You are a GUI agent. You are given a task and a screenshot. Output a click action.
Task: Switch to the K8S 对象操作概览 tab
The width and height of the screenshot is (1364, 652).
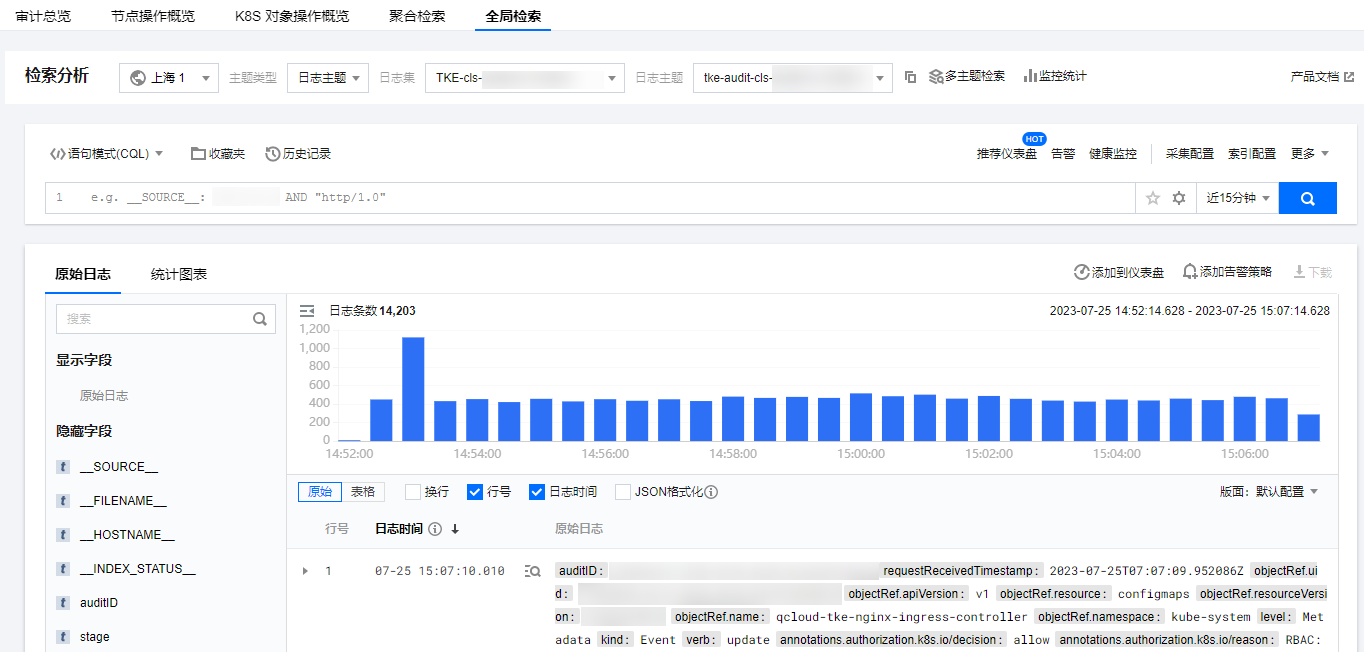pyautogui.click(x=292, y=16)
